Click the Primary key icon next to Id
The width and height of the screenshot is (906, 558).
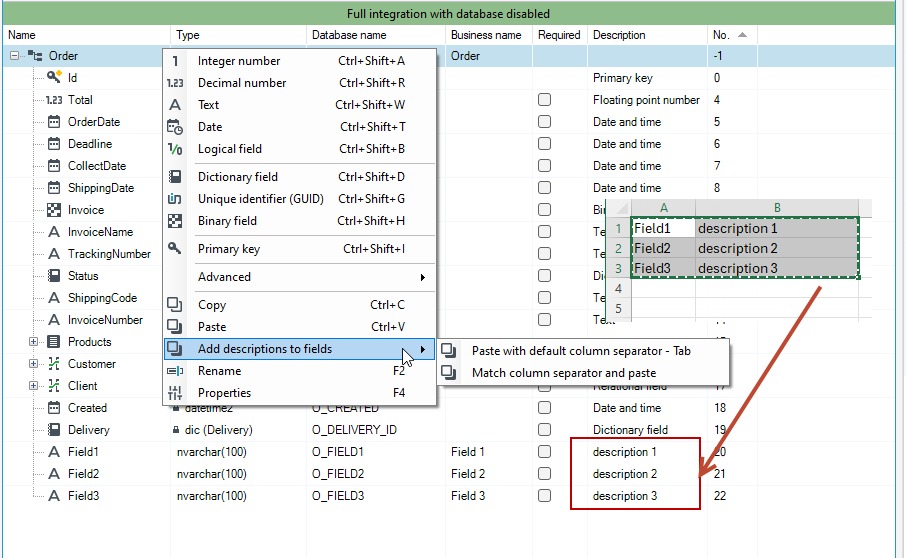54,77
